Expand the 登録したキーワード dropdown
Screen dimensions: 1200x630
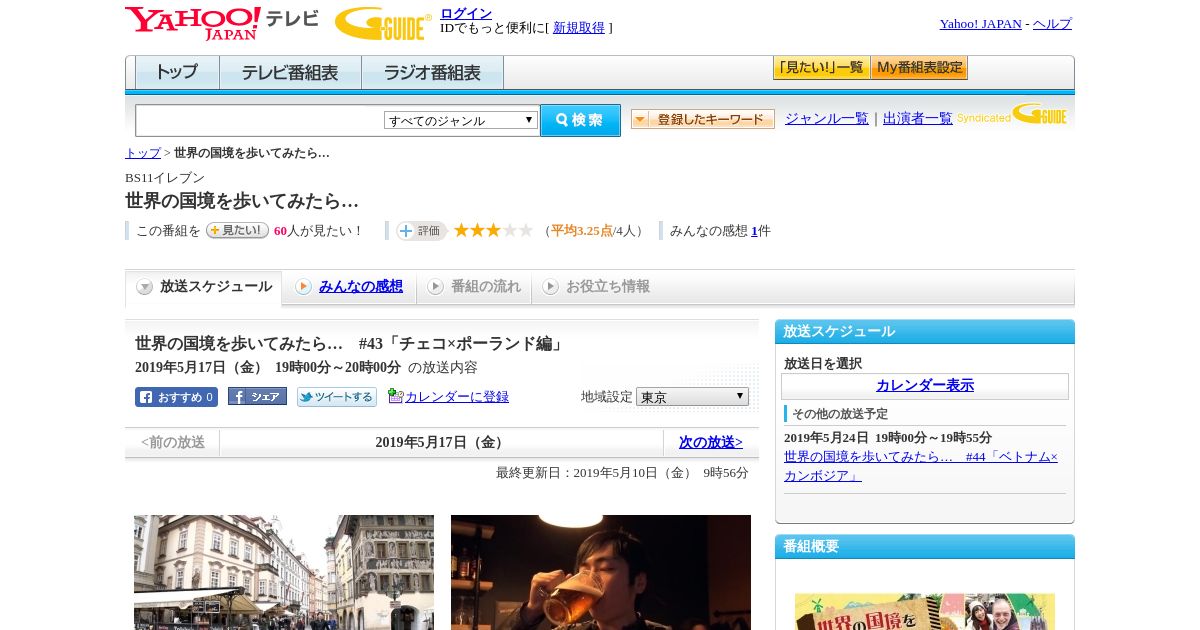[x=703, y=119]
